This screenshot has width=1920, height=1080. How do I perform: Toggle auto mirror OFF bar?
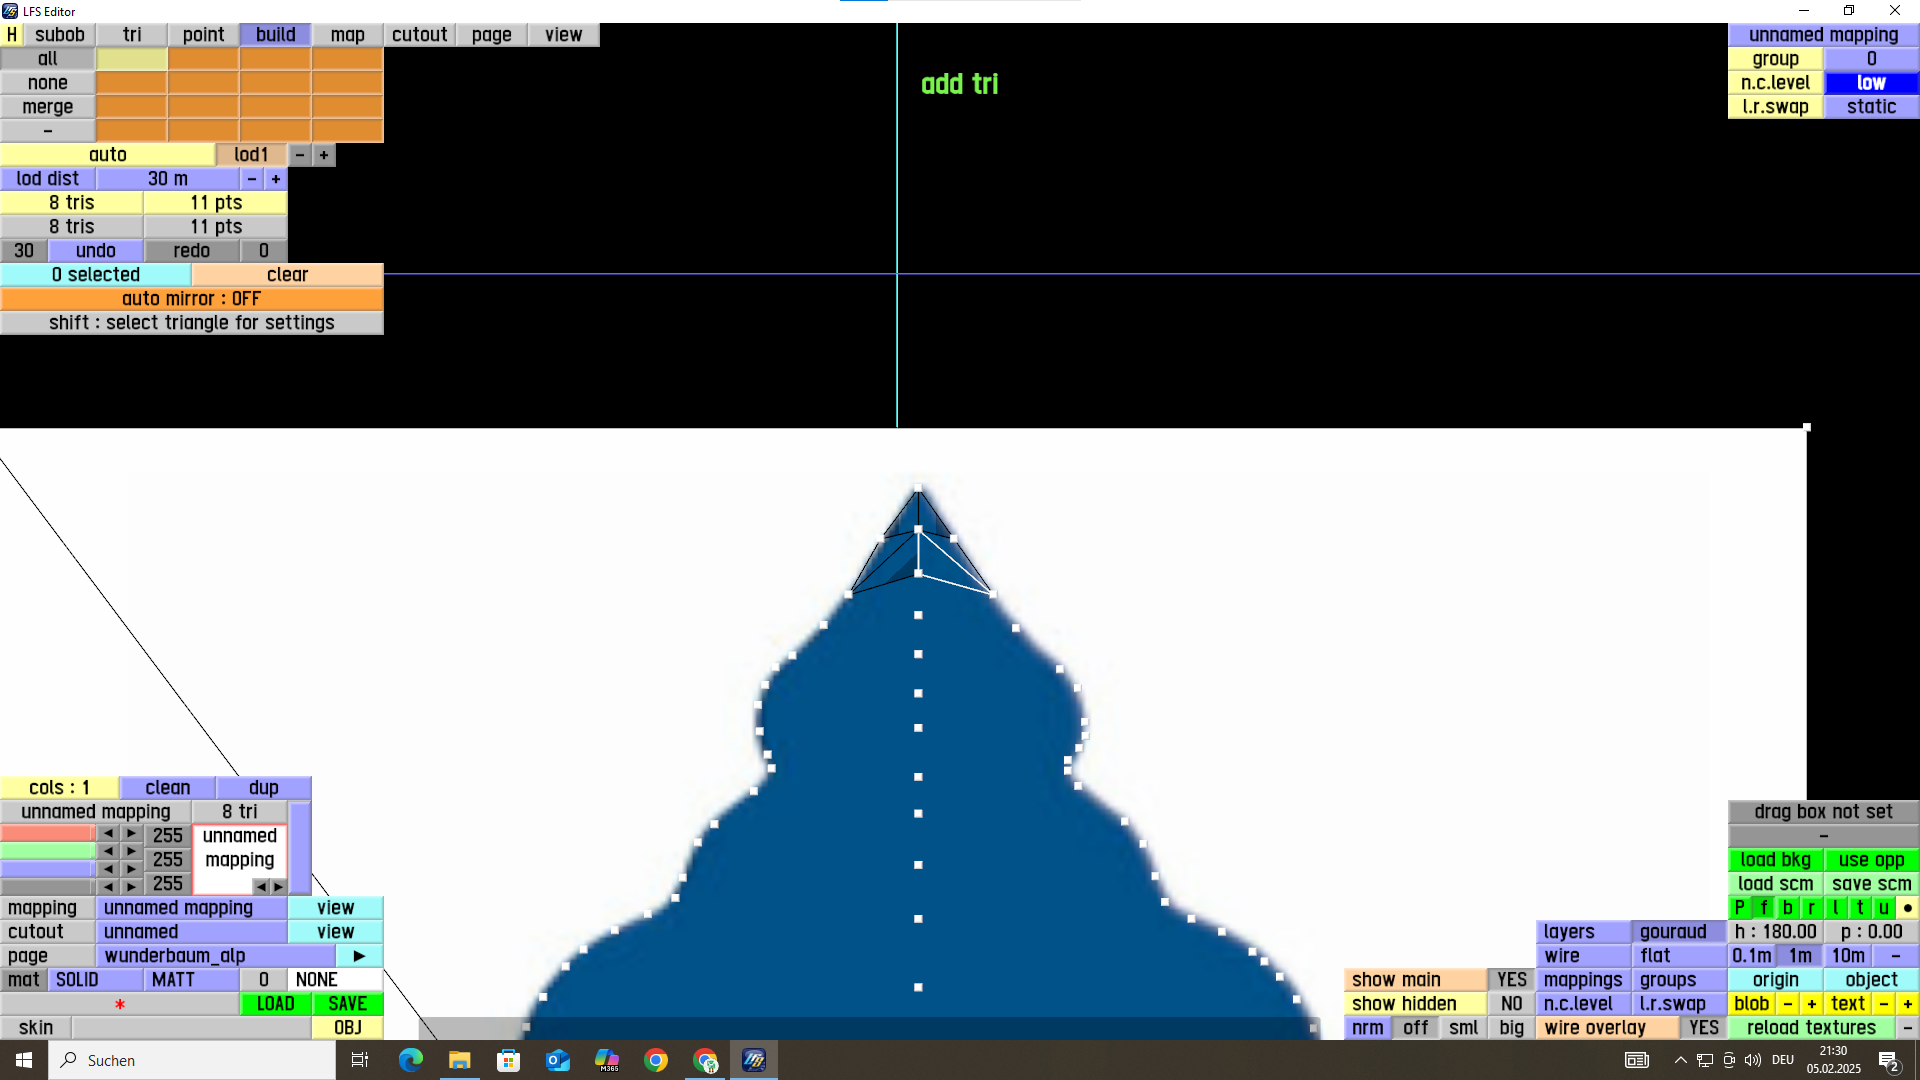(x=191, y=299)
